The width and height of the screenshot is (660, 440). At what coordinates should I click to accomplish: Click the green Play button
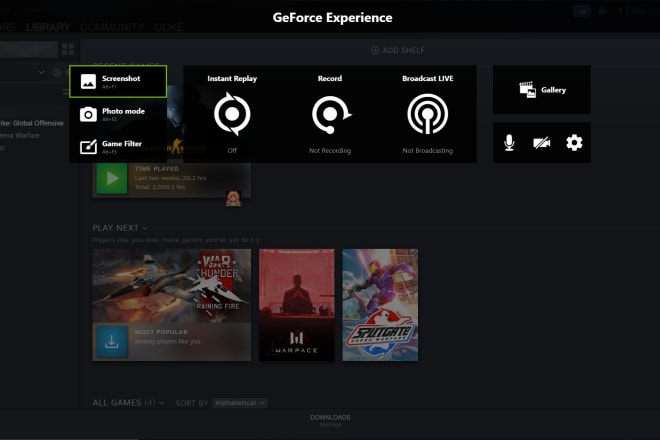112,179
